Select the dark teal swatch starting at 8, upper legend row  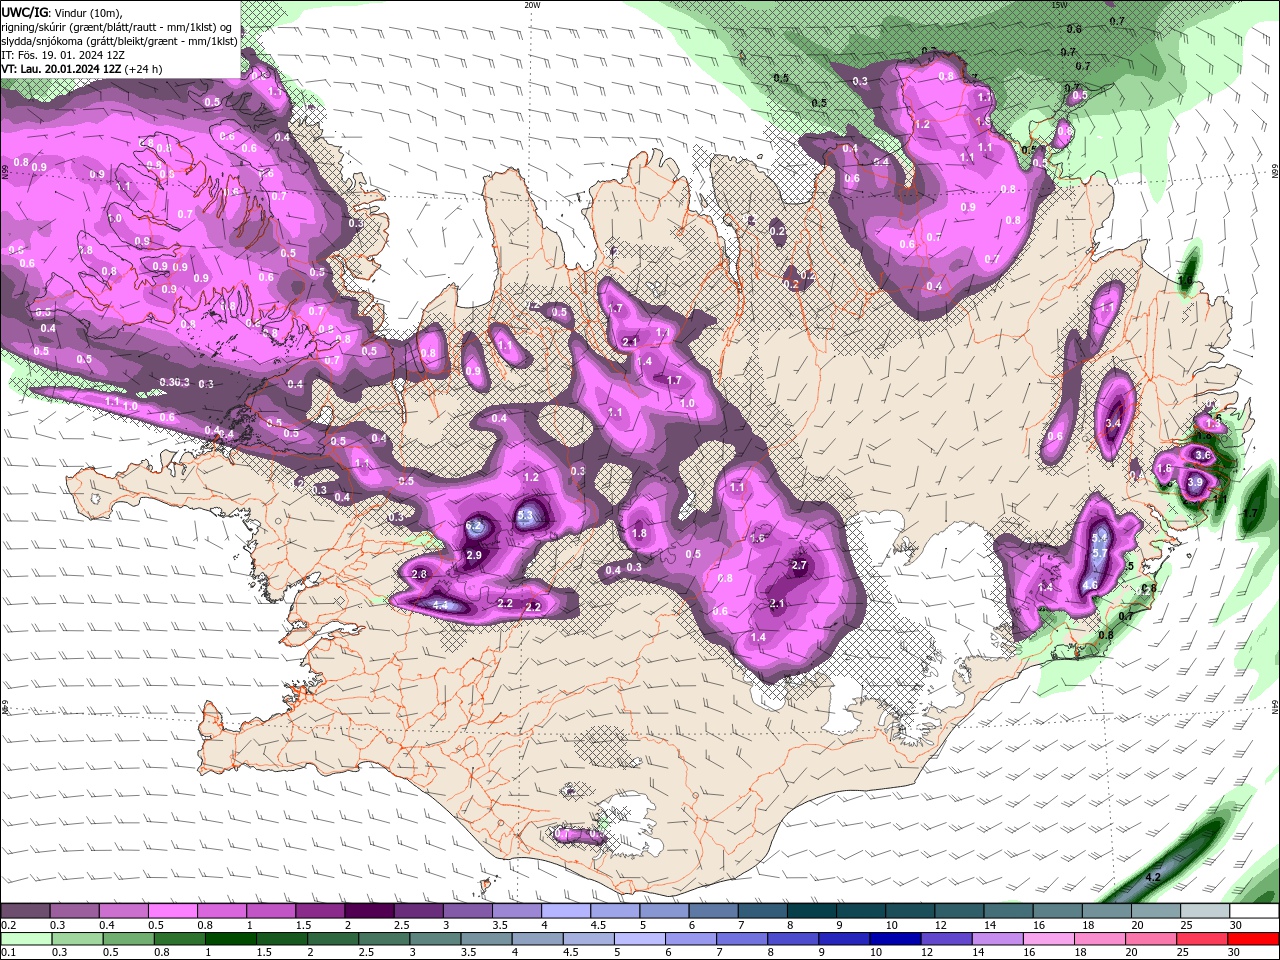click(813, 911)
